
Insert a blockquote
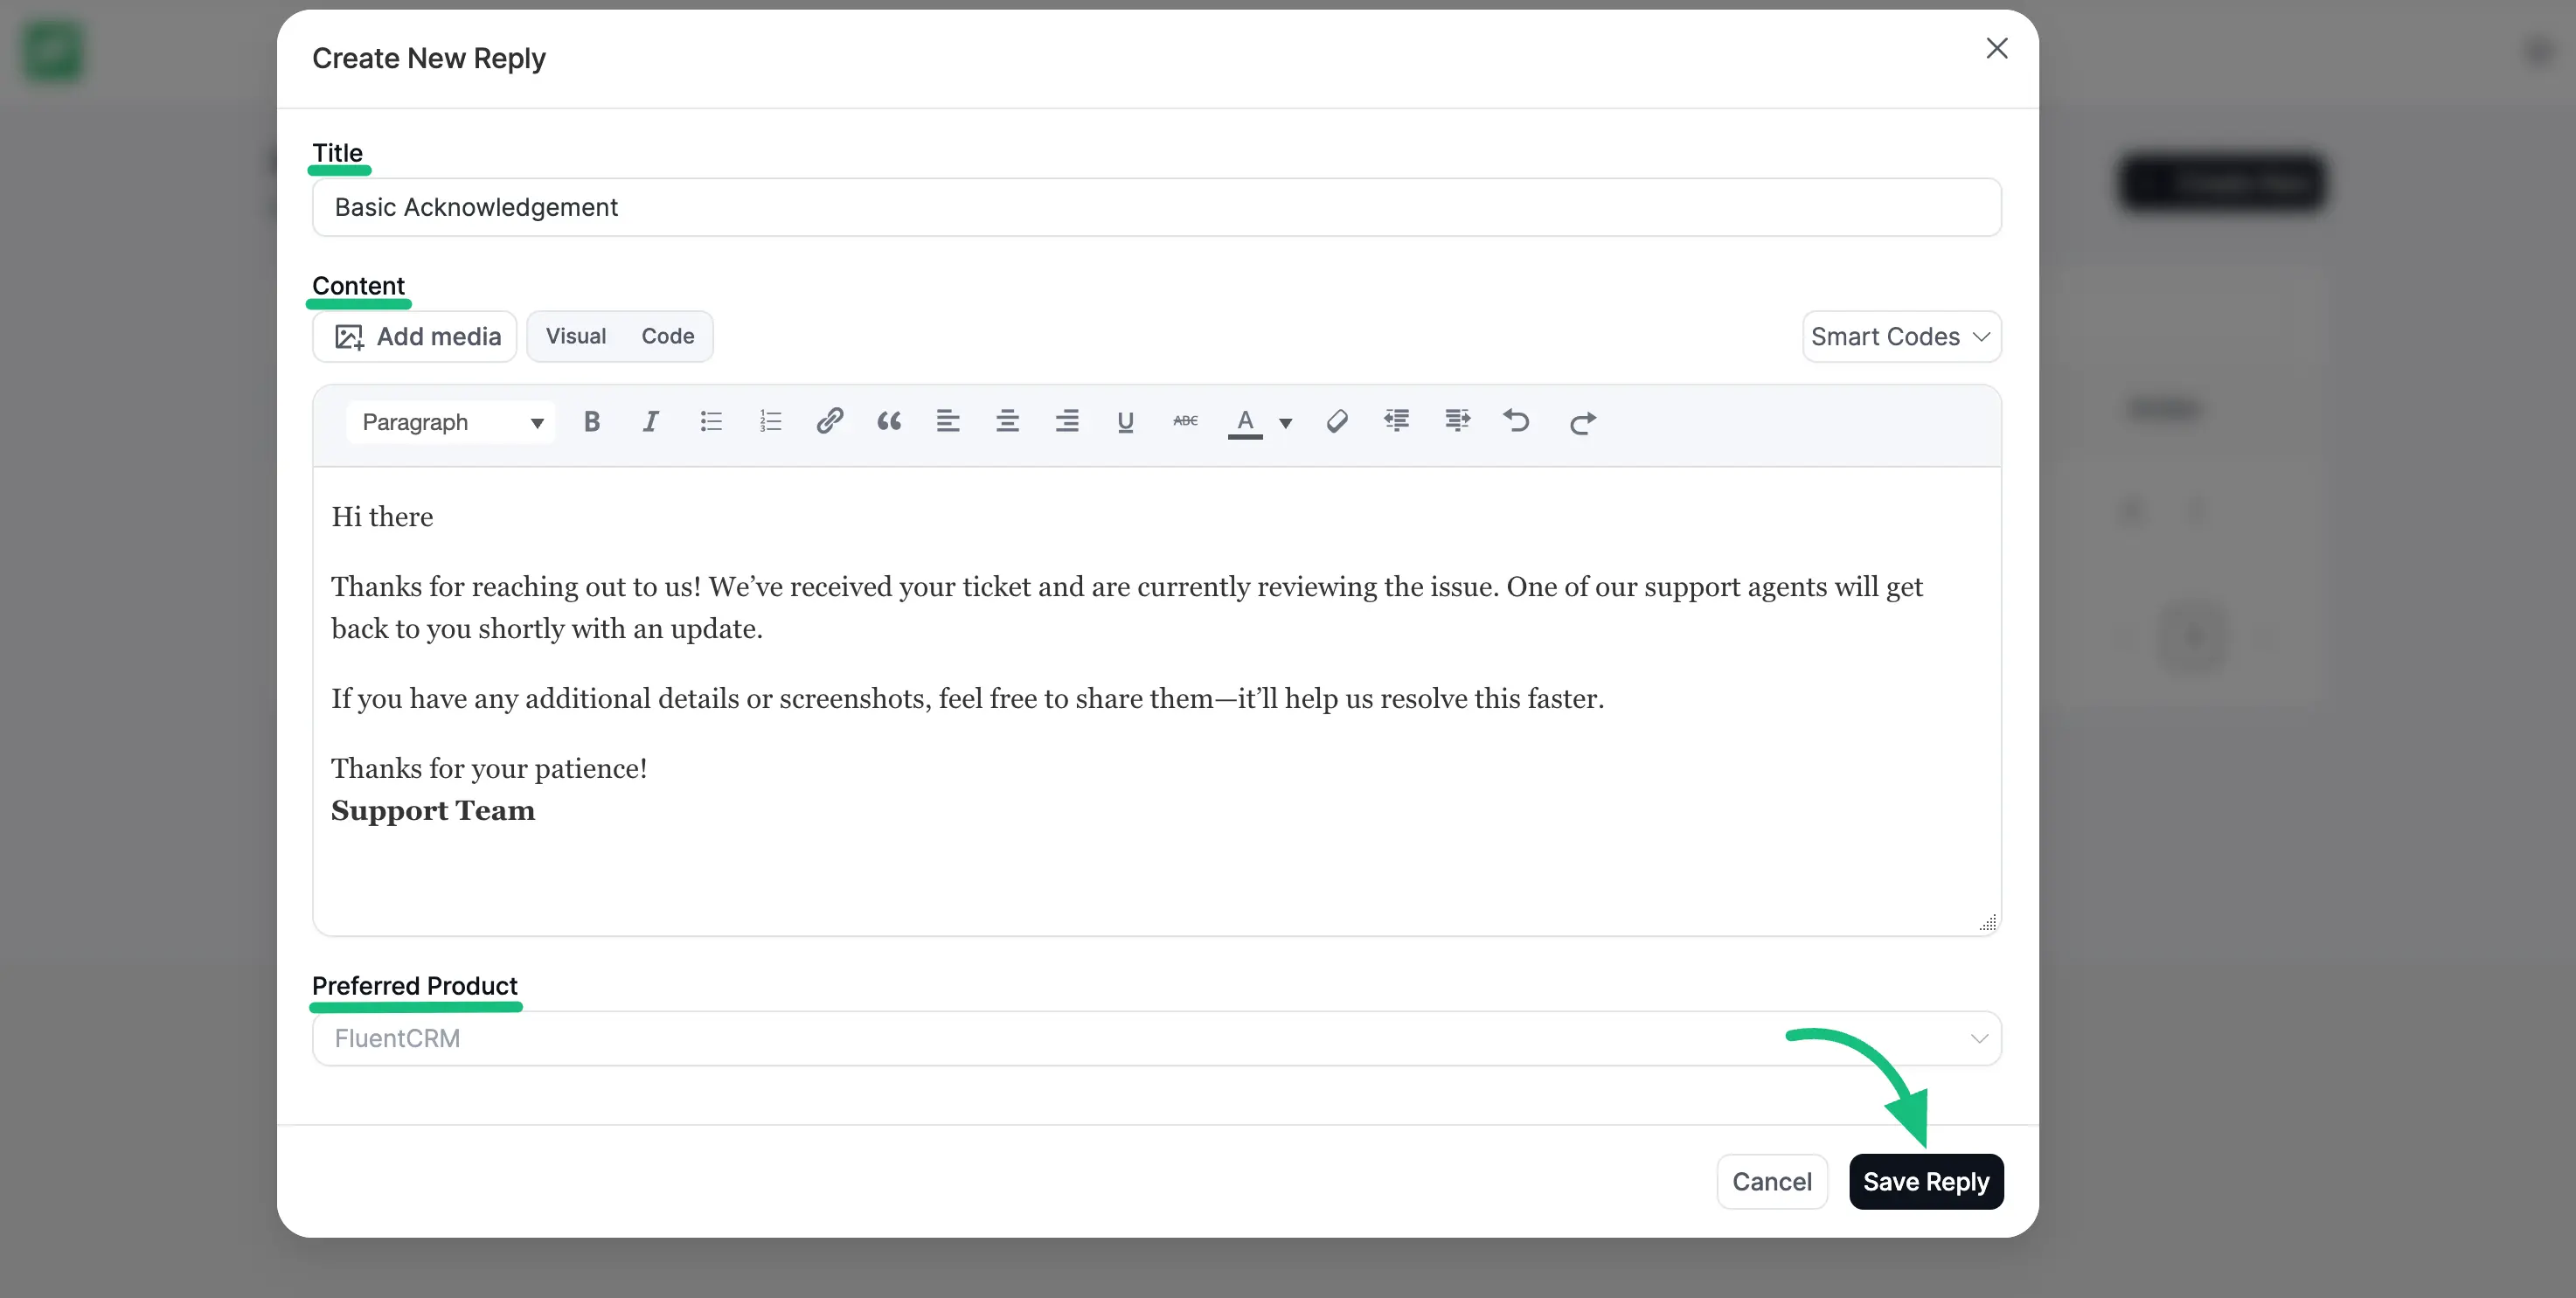tap(888, 421)
